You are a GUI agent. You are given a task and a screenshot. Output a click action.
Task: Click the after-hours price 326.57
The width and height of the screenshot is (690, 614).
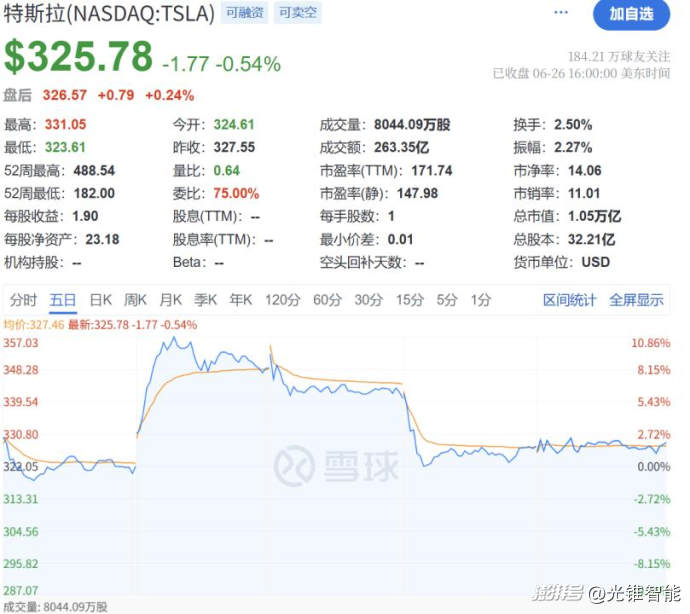(65, 95)
